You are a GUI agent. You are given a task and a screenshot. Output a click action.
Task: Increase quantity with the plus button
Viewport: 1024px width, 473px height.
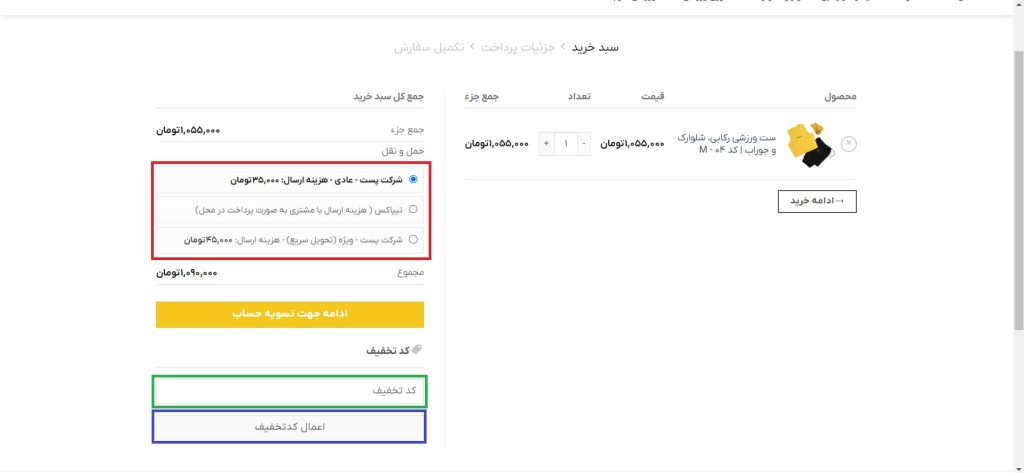[x=546, y=144]
